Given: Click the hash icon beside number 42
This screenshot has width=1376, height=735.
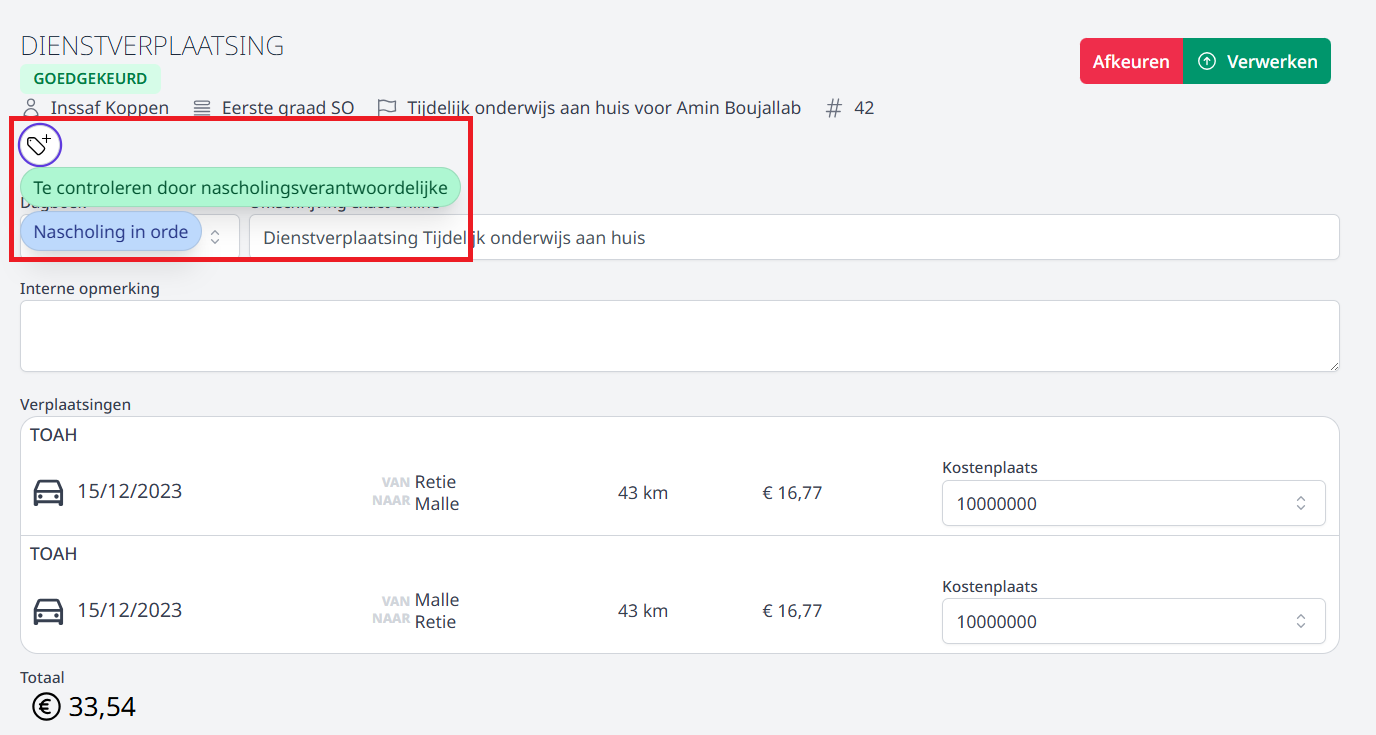Looking at the screenshot, I should pos(834,107).
